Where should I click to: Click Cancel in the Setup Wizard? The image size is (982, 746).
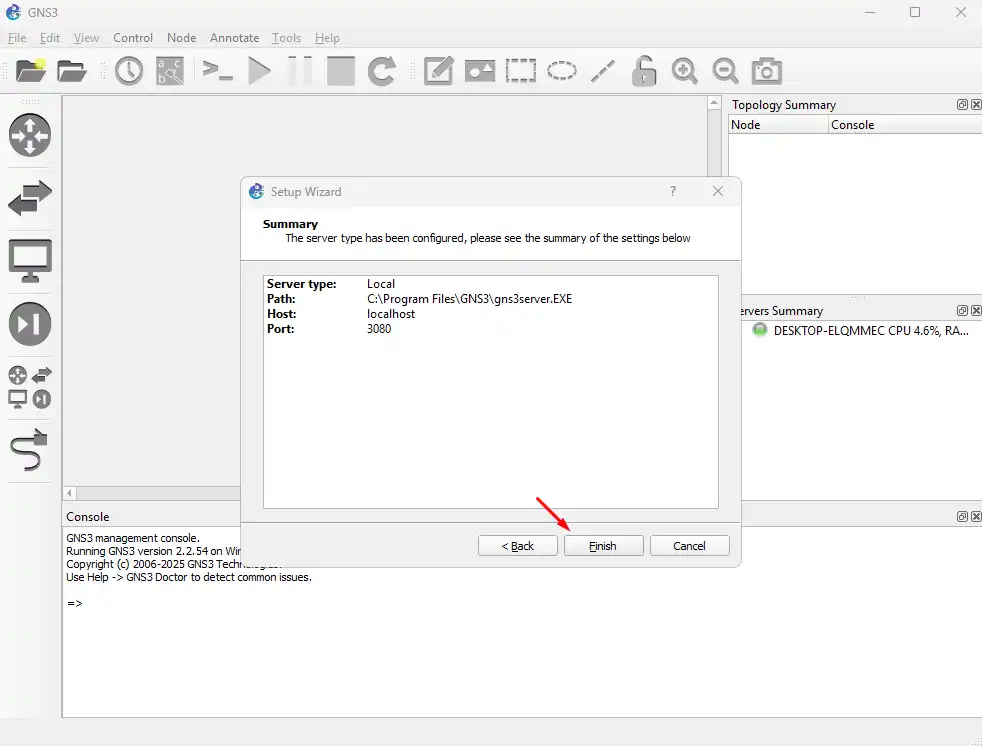(x=689, y=546)
